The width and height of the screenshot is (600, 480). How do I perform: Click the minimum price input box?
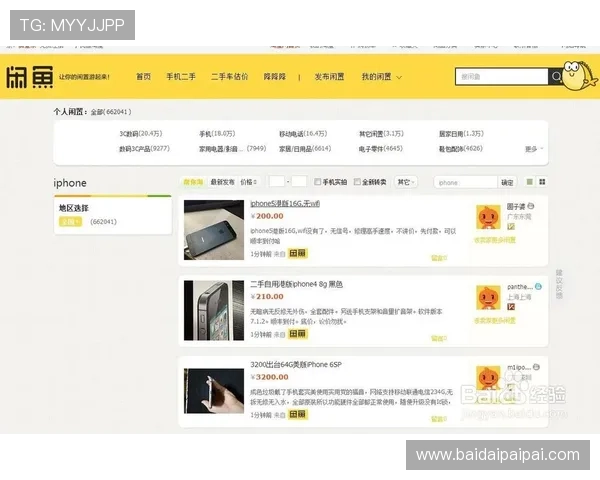[x=276, y=181]
